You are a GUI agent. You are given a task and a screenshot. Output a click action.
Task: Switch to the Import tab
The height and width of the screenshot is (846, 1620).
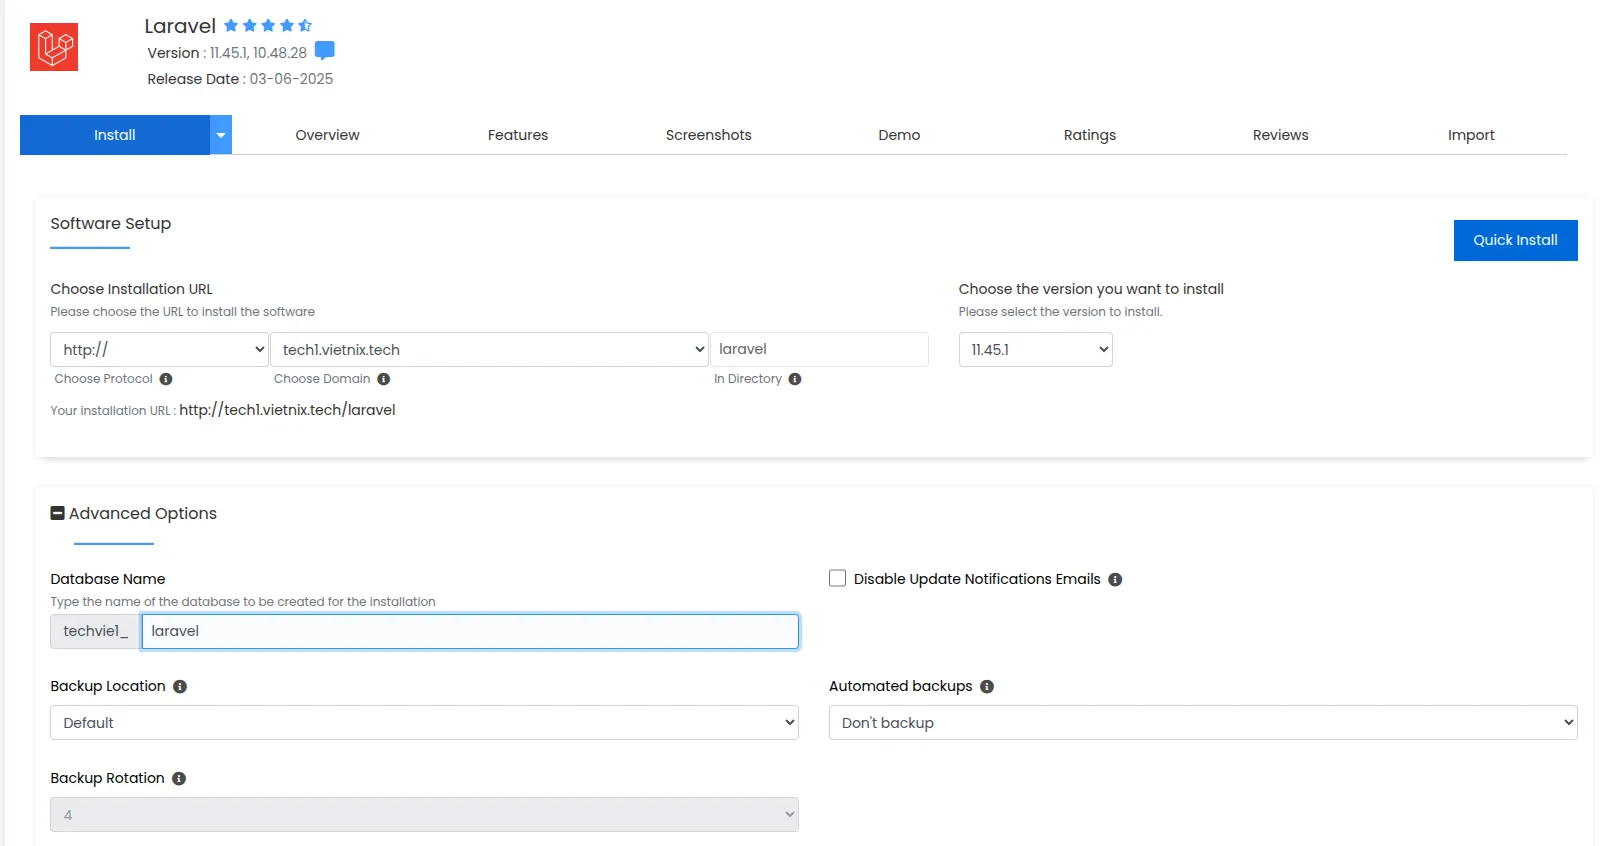pos(1471,135)
